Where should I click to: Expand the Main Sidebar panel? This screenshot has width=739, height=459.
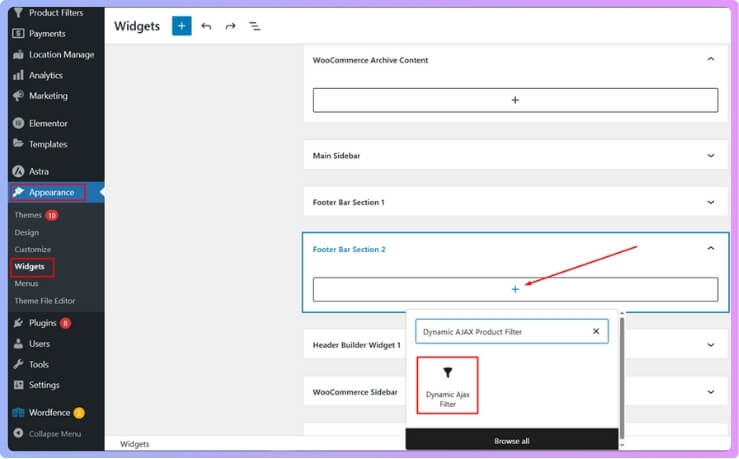[711, 156]
